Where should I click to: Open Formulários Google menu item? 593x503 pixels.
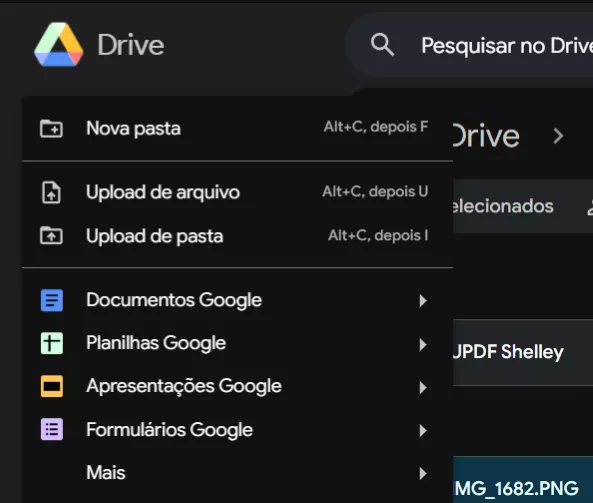(238, 429)
